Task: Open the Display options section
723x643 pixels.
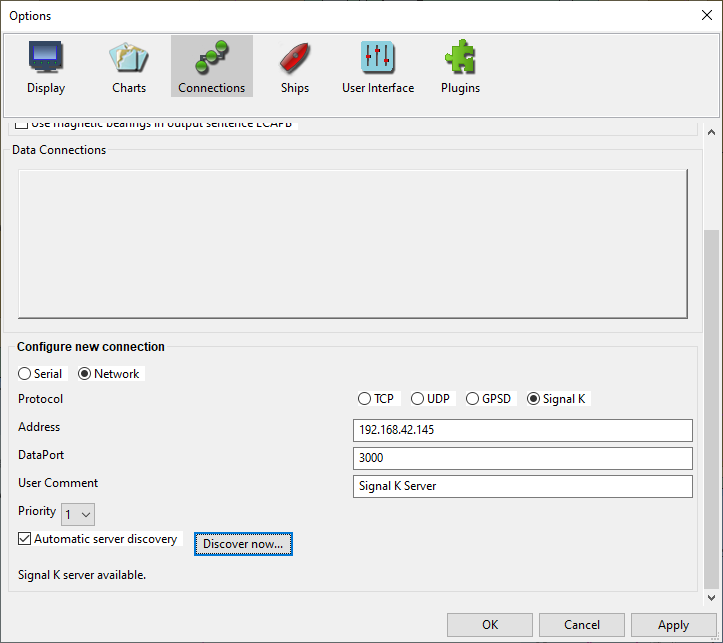Action: click(46, 67)
